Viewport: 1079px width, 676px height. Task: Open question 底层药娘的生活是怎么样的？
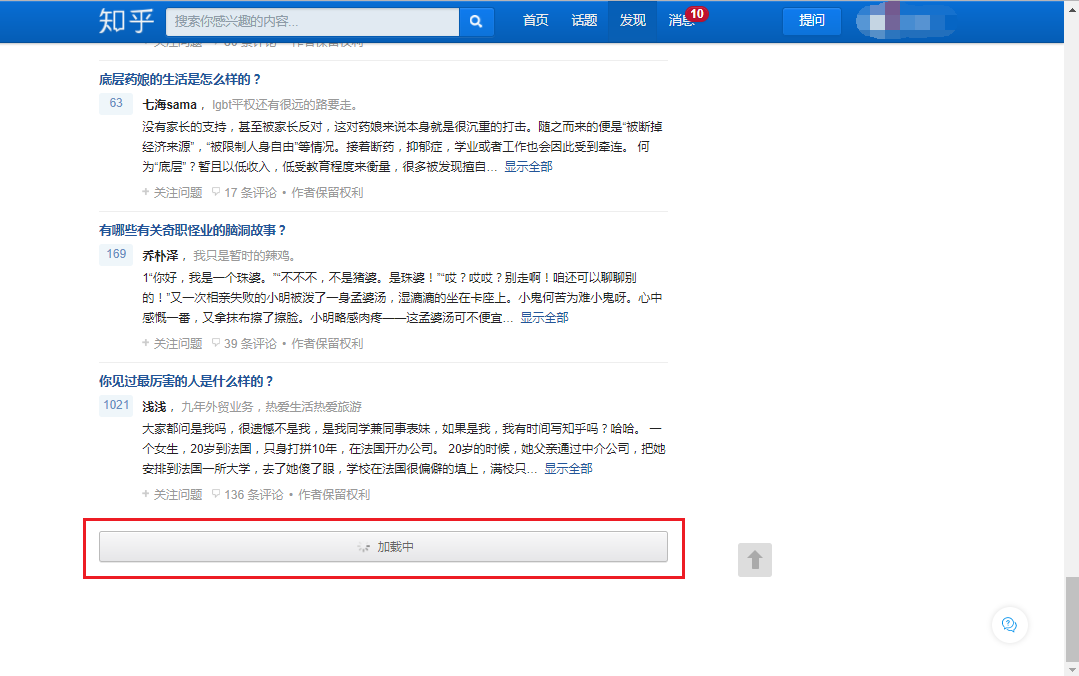180,79
